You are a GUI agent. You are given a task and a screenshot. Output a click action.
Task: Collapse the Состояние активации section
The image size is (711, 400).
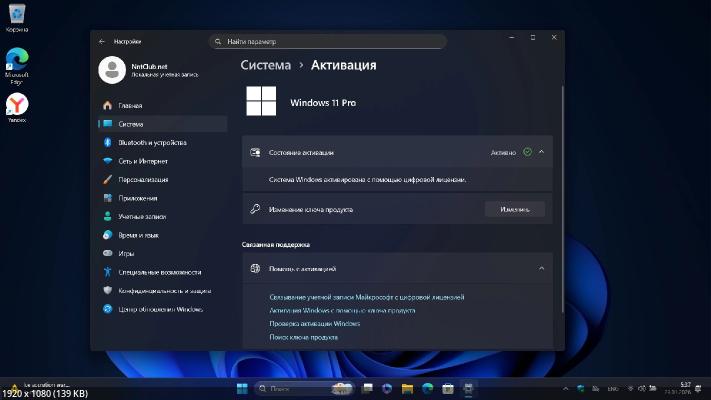click(x=541, y=152)
